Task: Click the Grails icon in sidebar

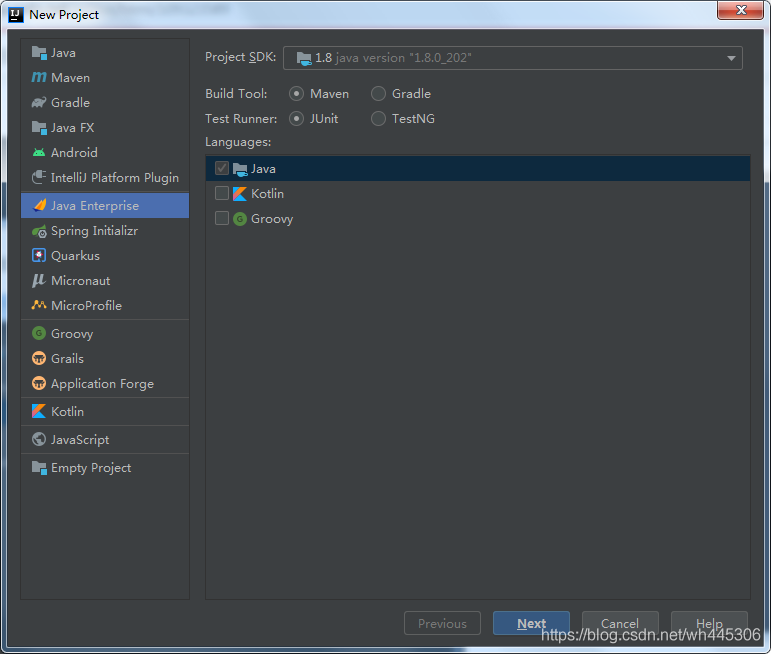Action: (x=39, y=358)
